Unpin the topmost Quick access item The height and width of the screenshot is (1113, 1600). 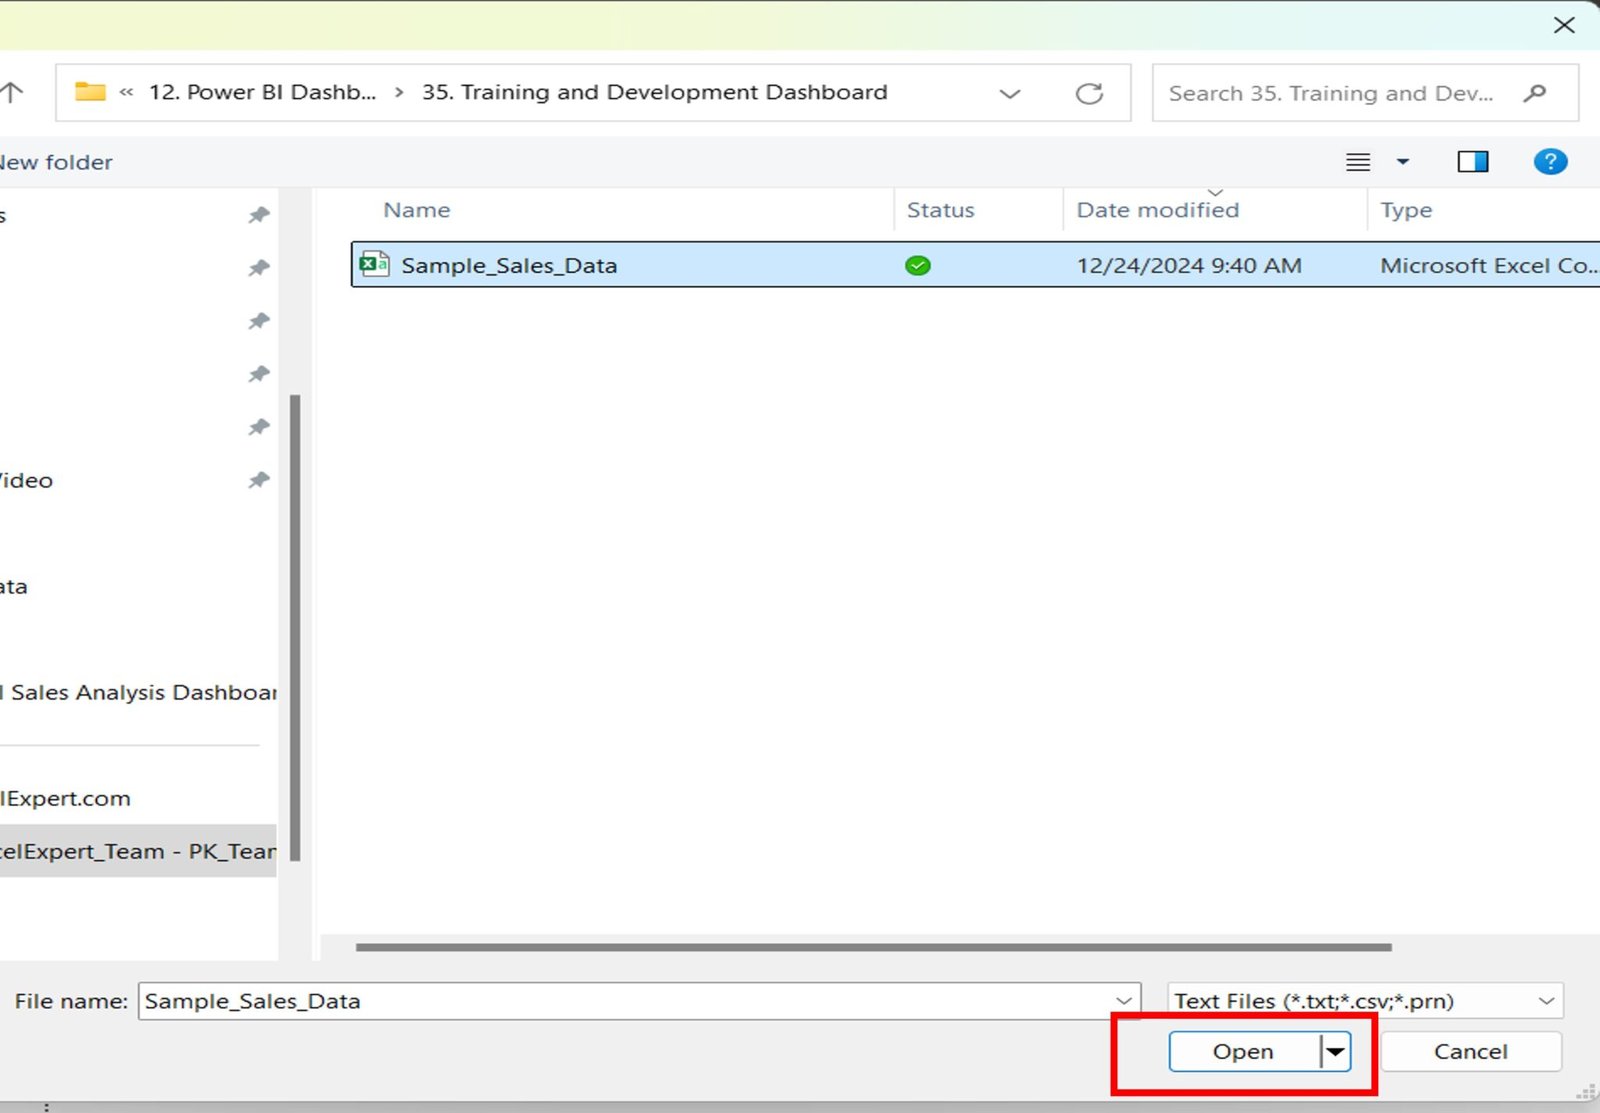258,213
